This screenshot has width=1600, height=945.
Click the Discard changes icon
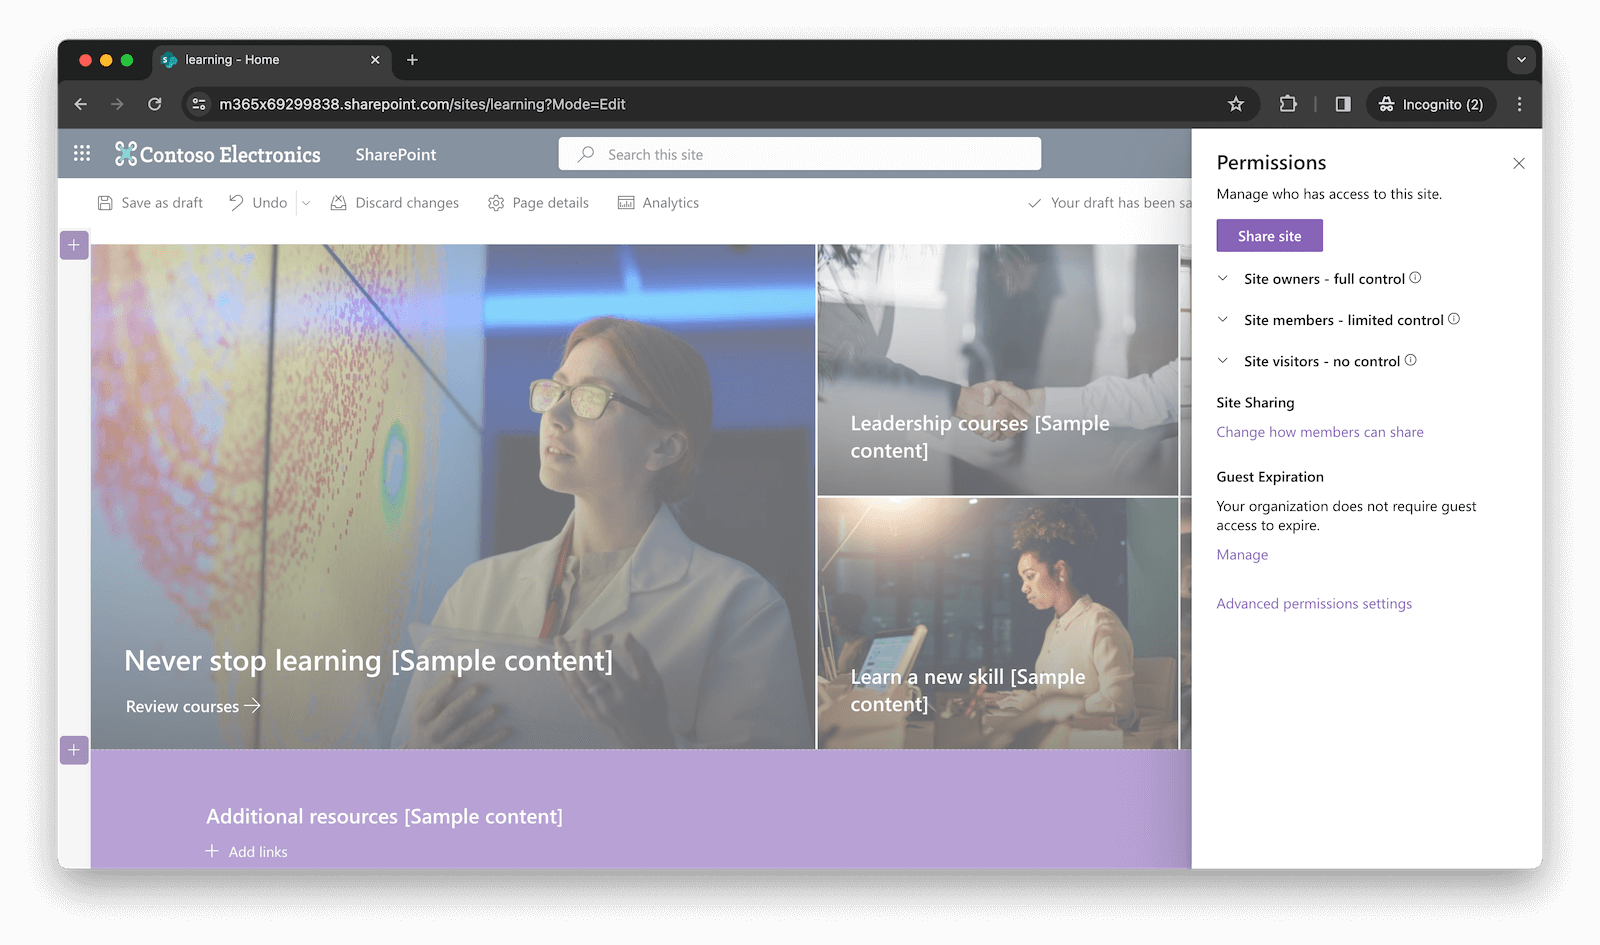pos(339,202)
